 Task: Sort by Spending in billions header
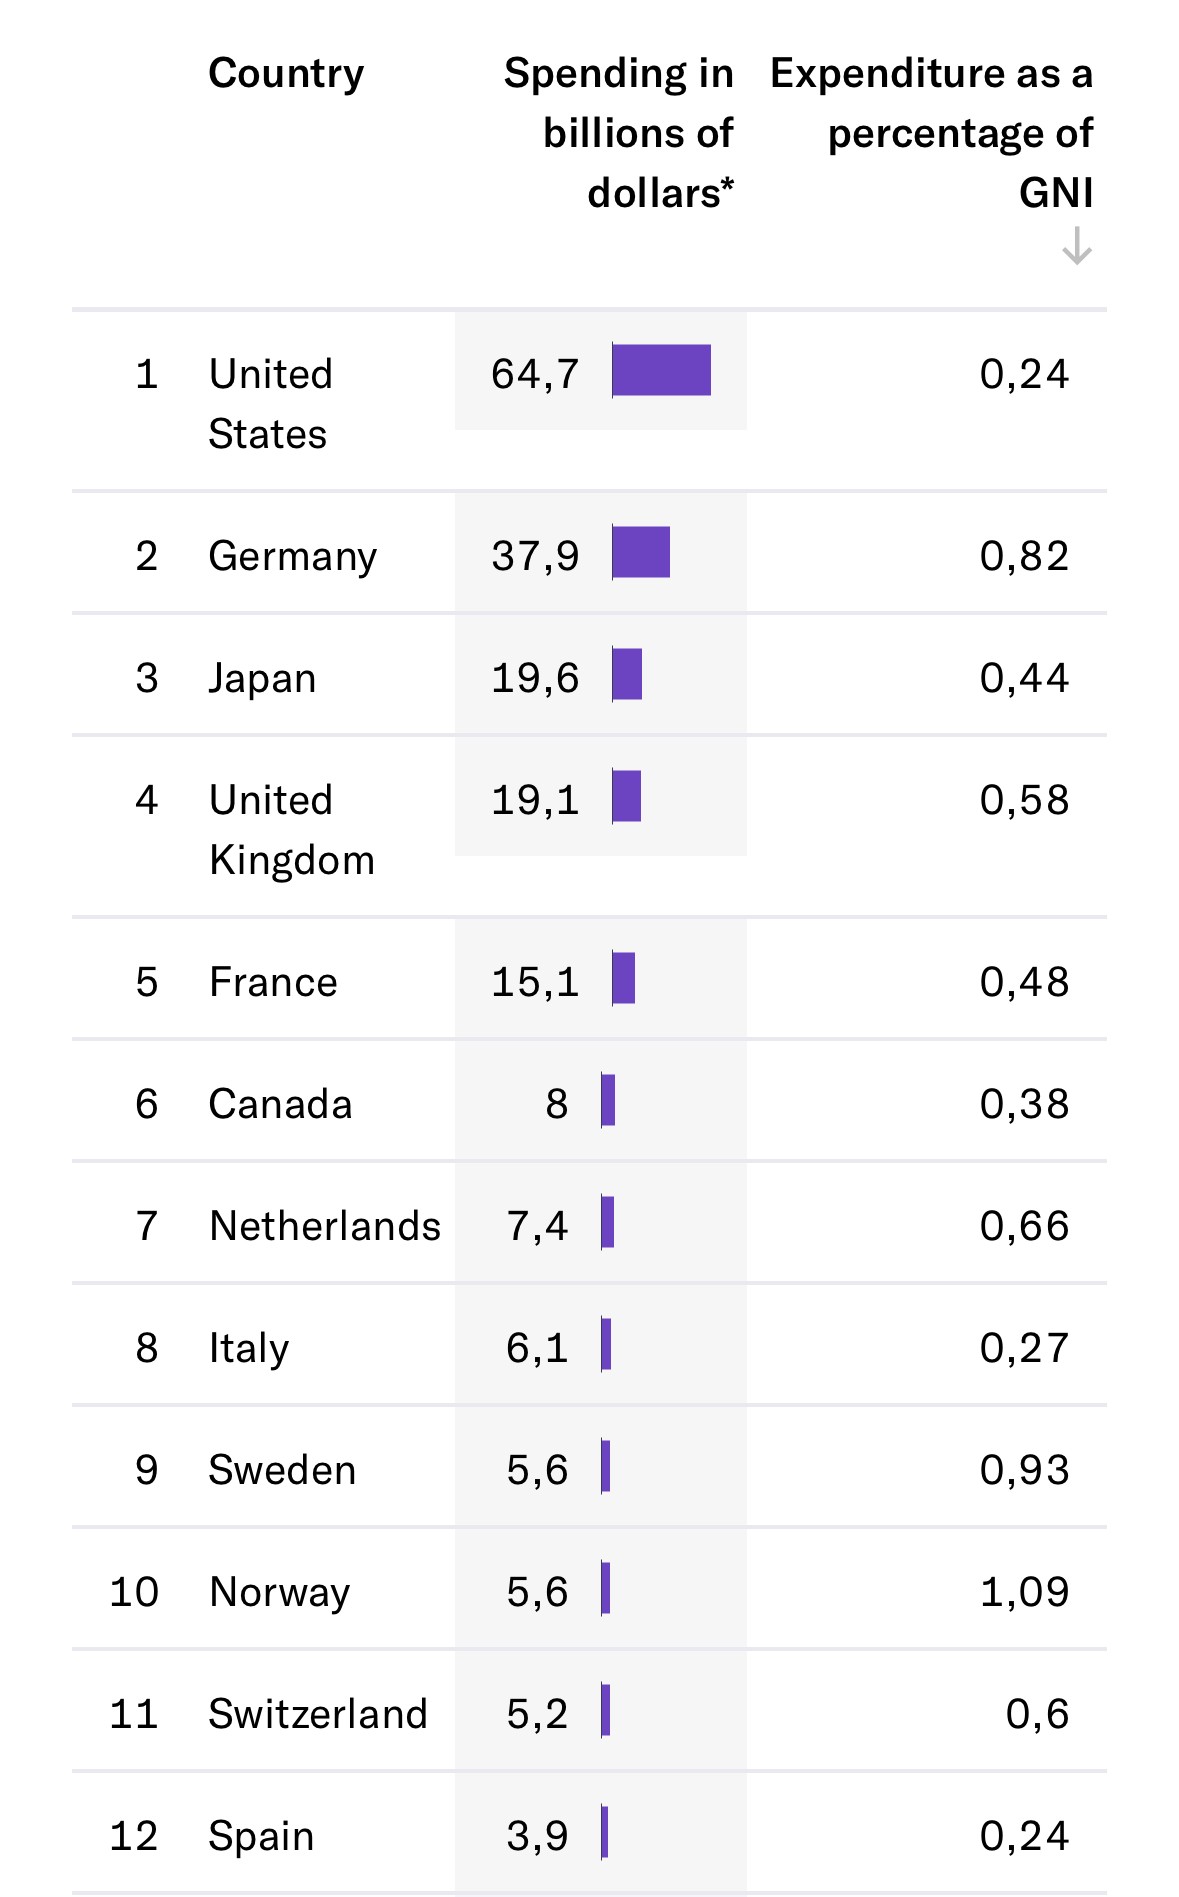tap(618, 133)
